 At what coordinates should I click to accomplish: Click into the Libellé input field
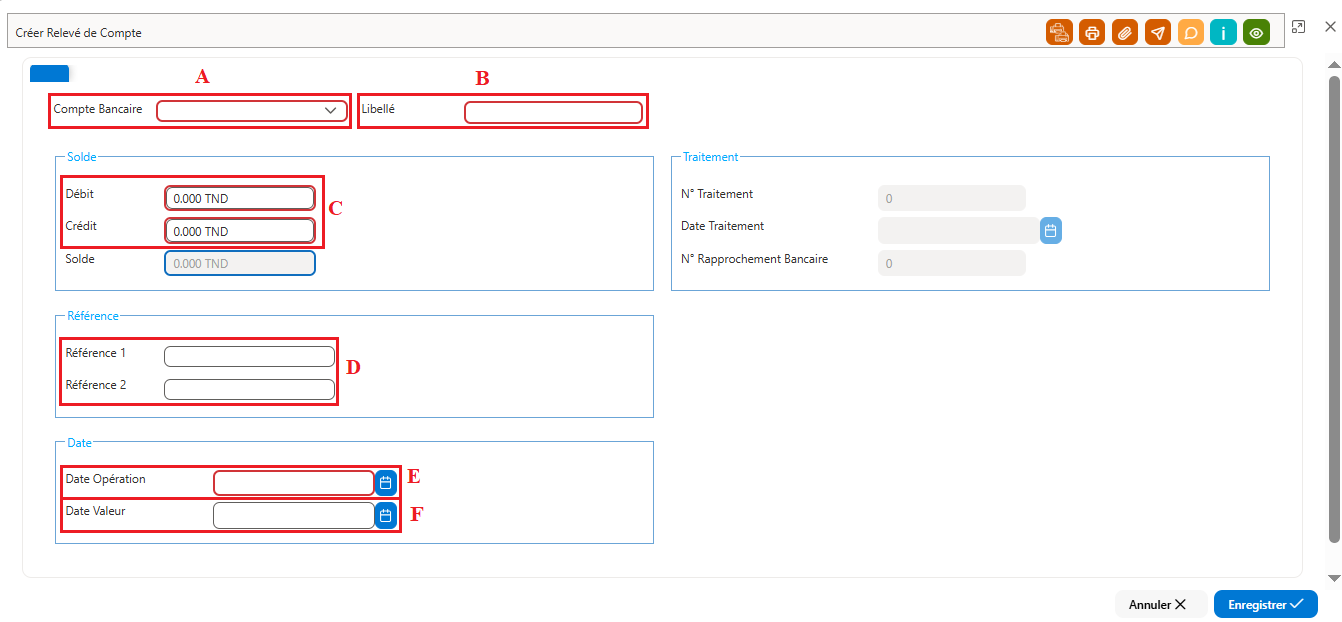553,113
